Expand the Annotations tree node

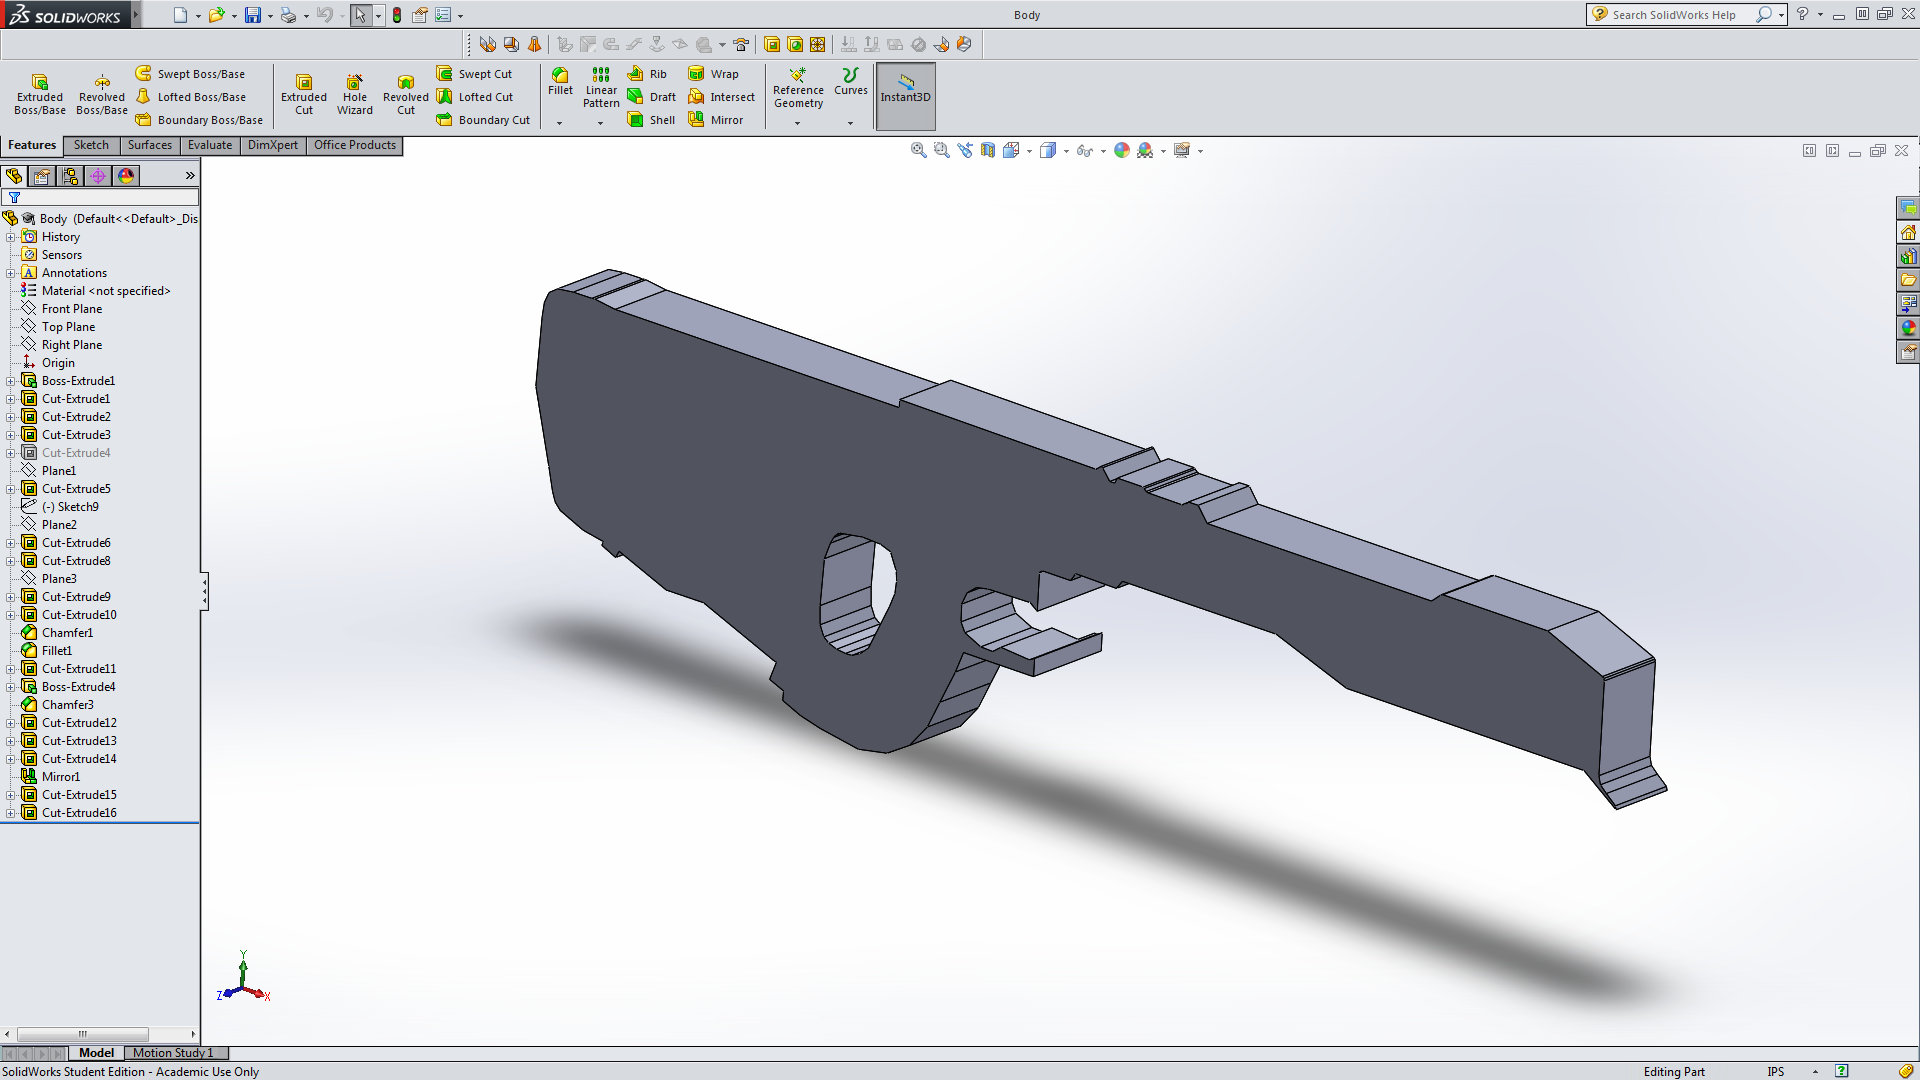[x=10, y=273]
